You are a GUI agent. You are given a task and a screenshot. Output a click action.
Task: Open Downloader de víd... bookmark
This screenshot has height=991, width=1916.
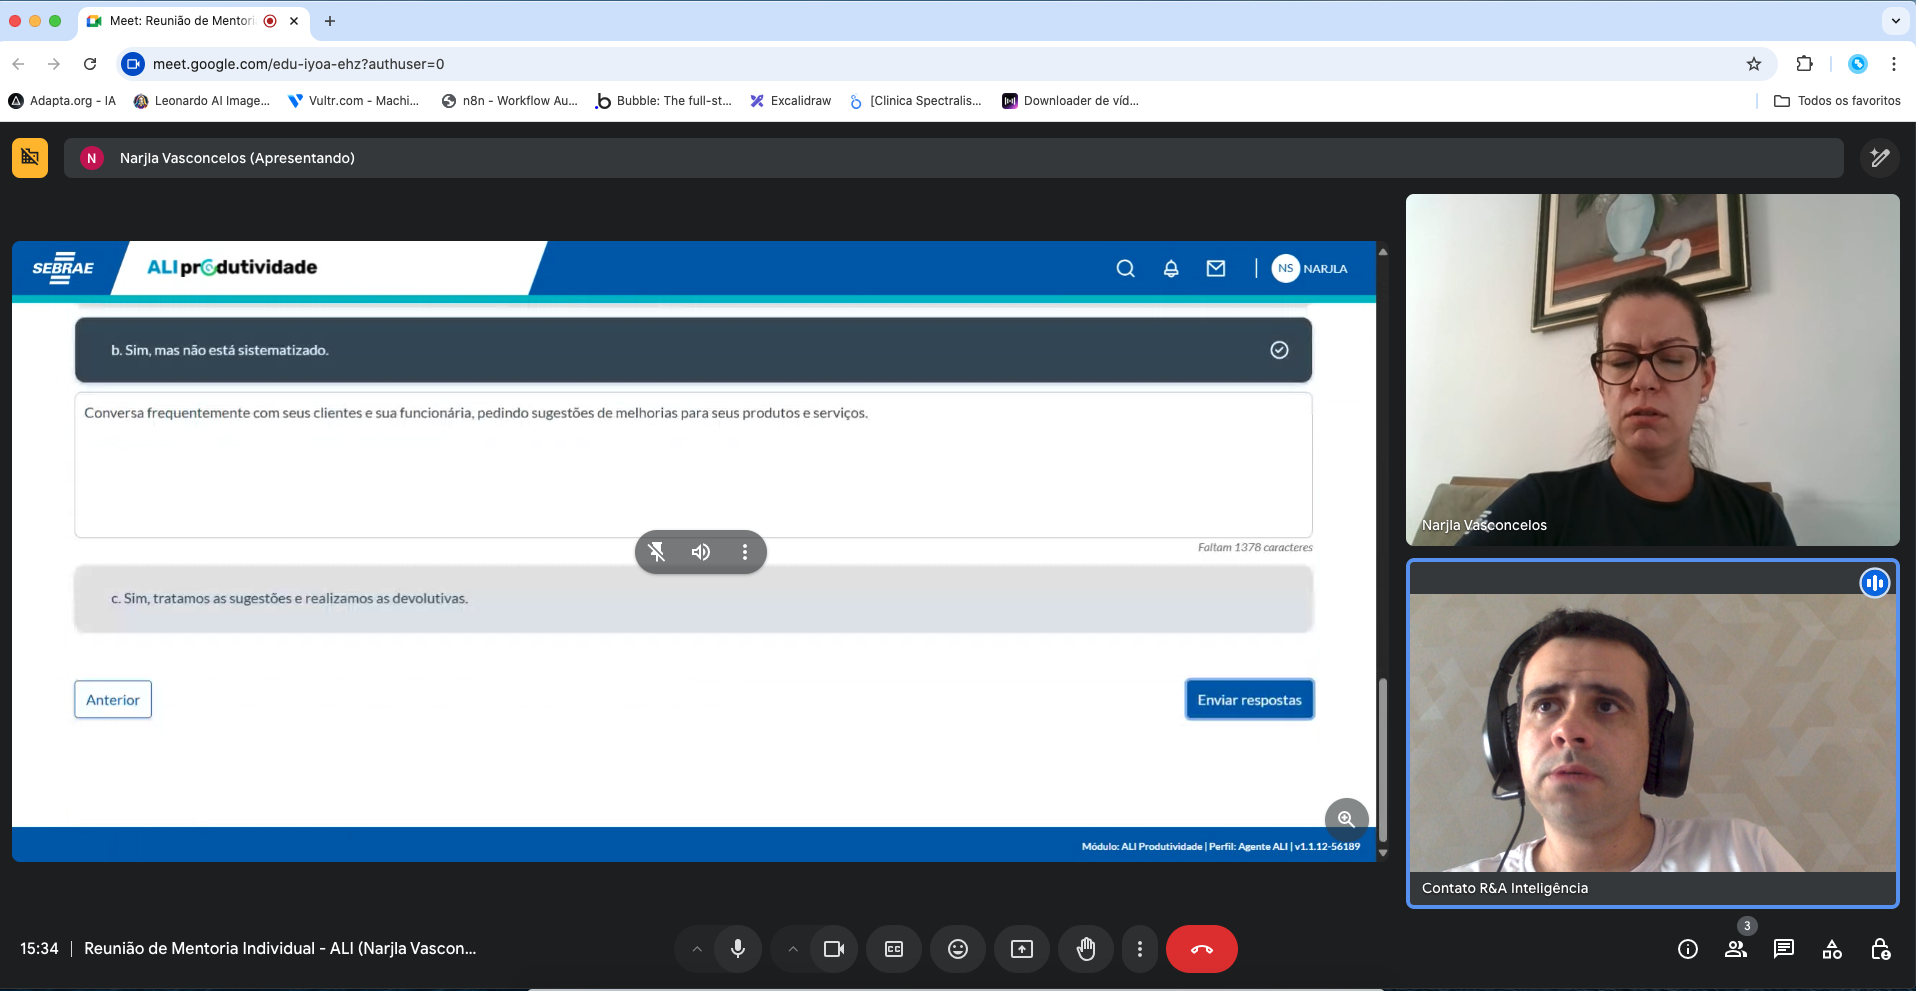[x=1070, y=101]
